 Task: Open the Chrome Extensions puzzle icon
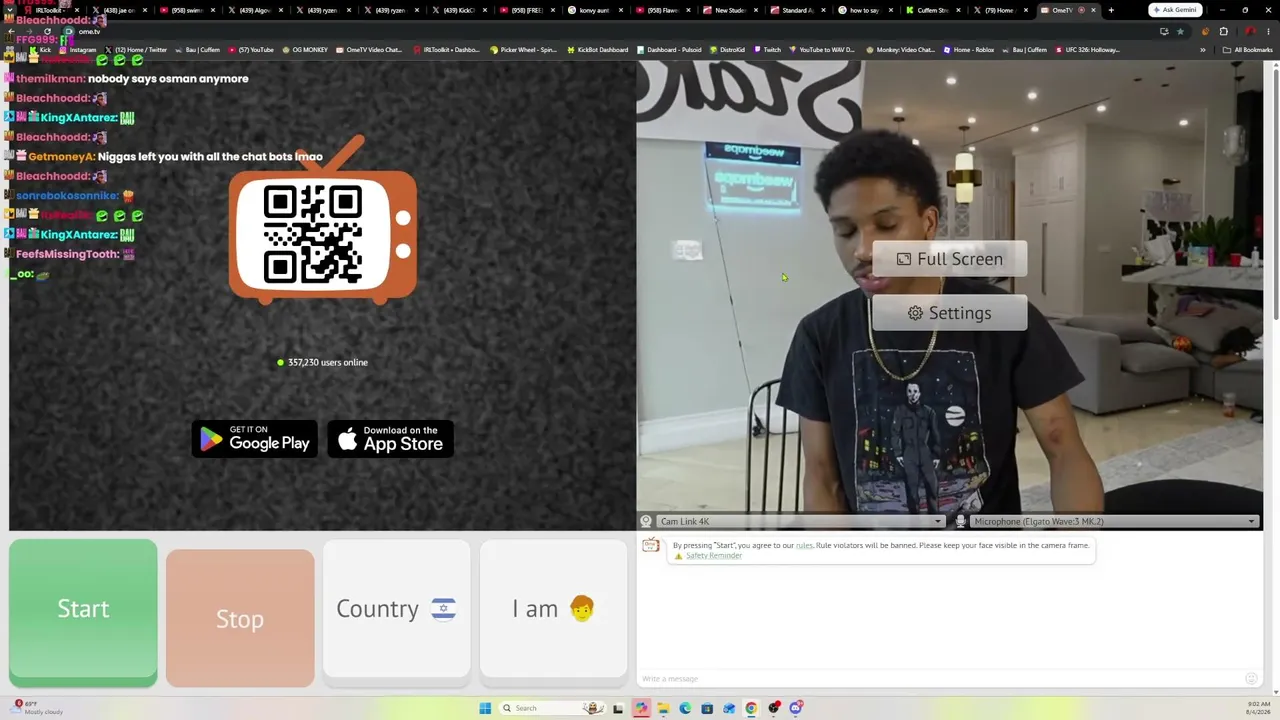(1223, 31)
